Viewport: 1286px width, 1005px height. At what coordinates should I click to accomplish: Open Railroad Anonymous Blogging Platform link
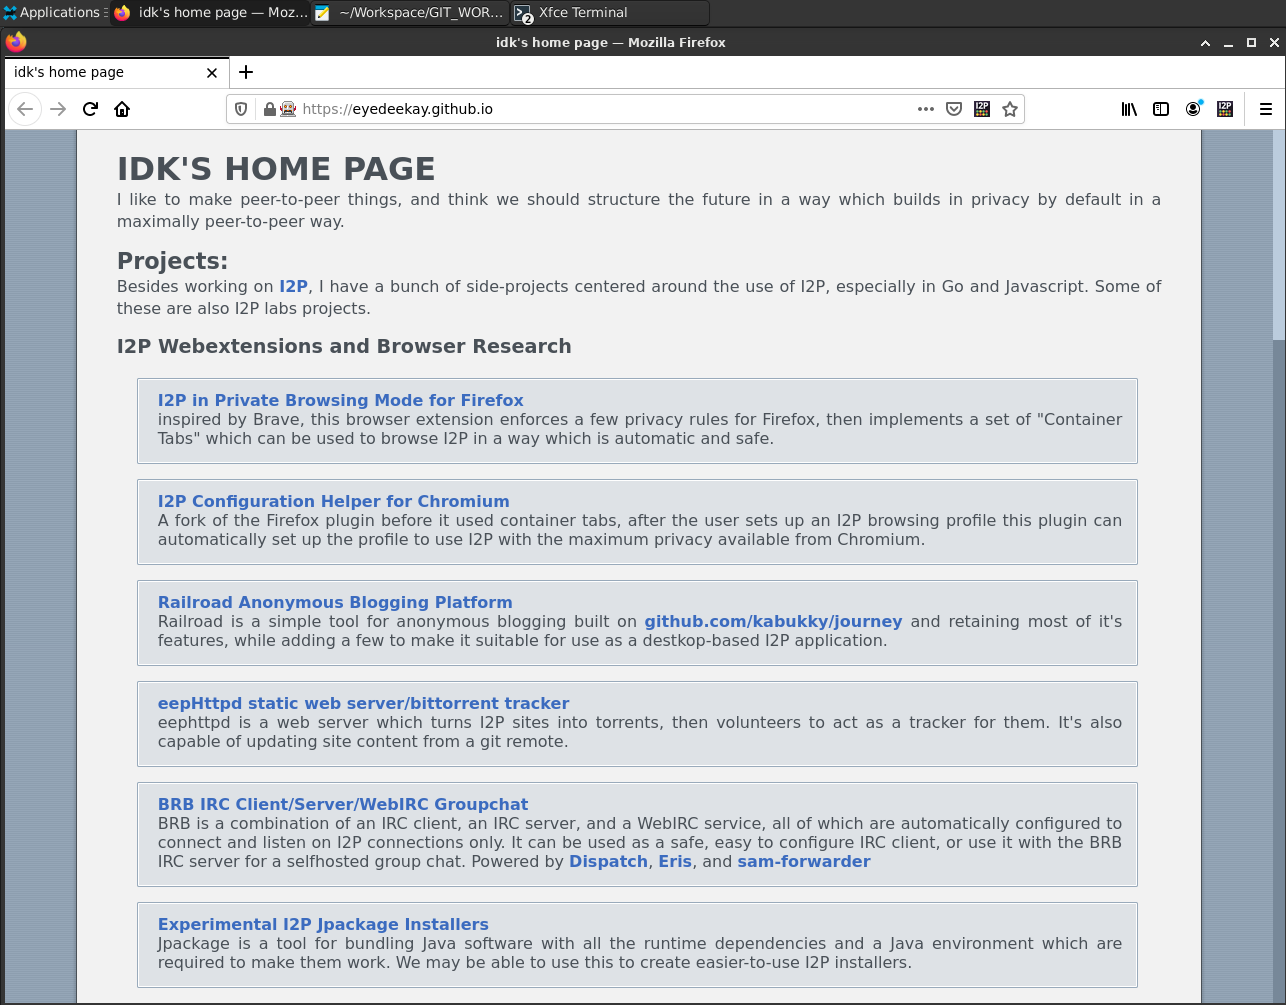(x=335, y=602)
